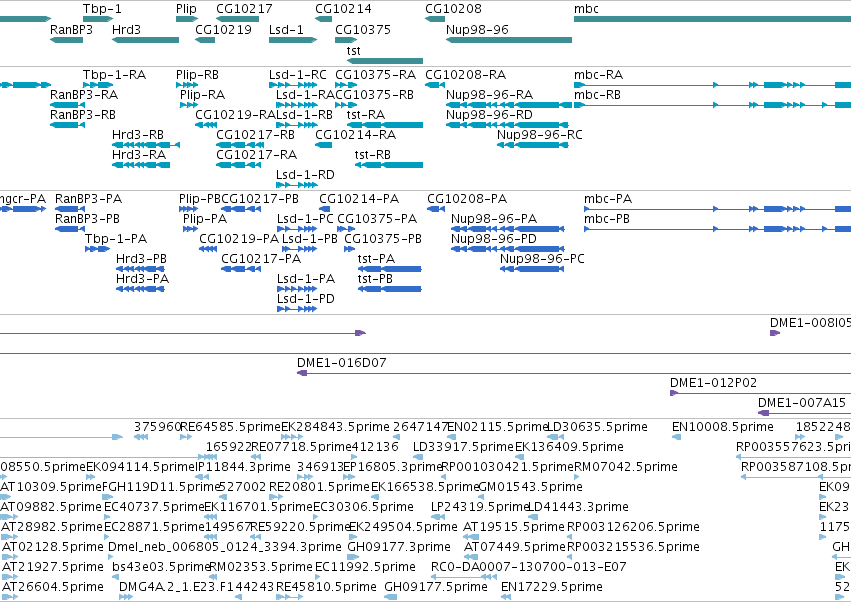Image resolution: width=851 pixels, height=602 pixels.
Task: Select EST RE45810.5prime
Action: click(x=326, y=587)
